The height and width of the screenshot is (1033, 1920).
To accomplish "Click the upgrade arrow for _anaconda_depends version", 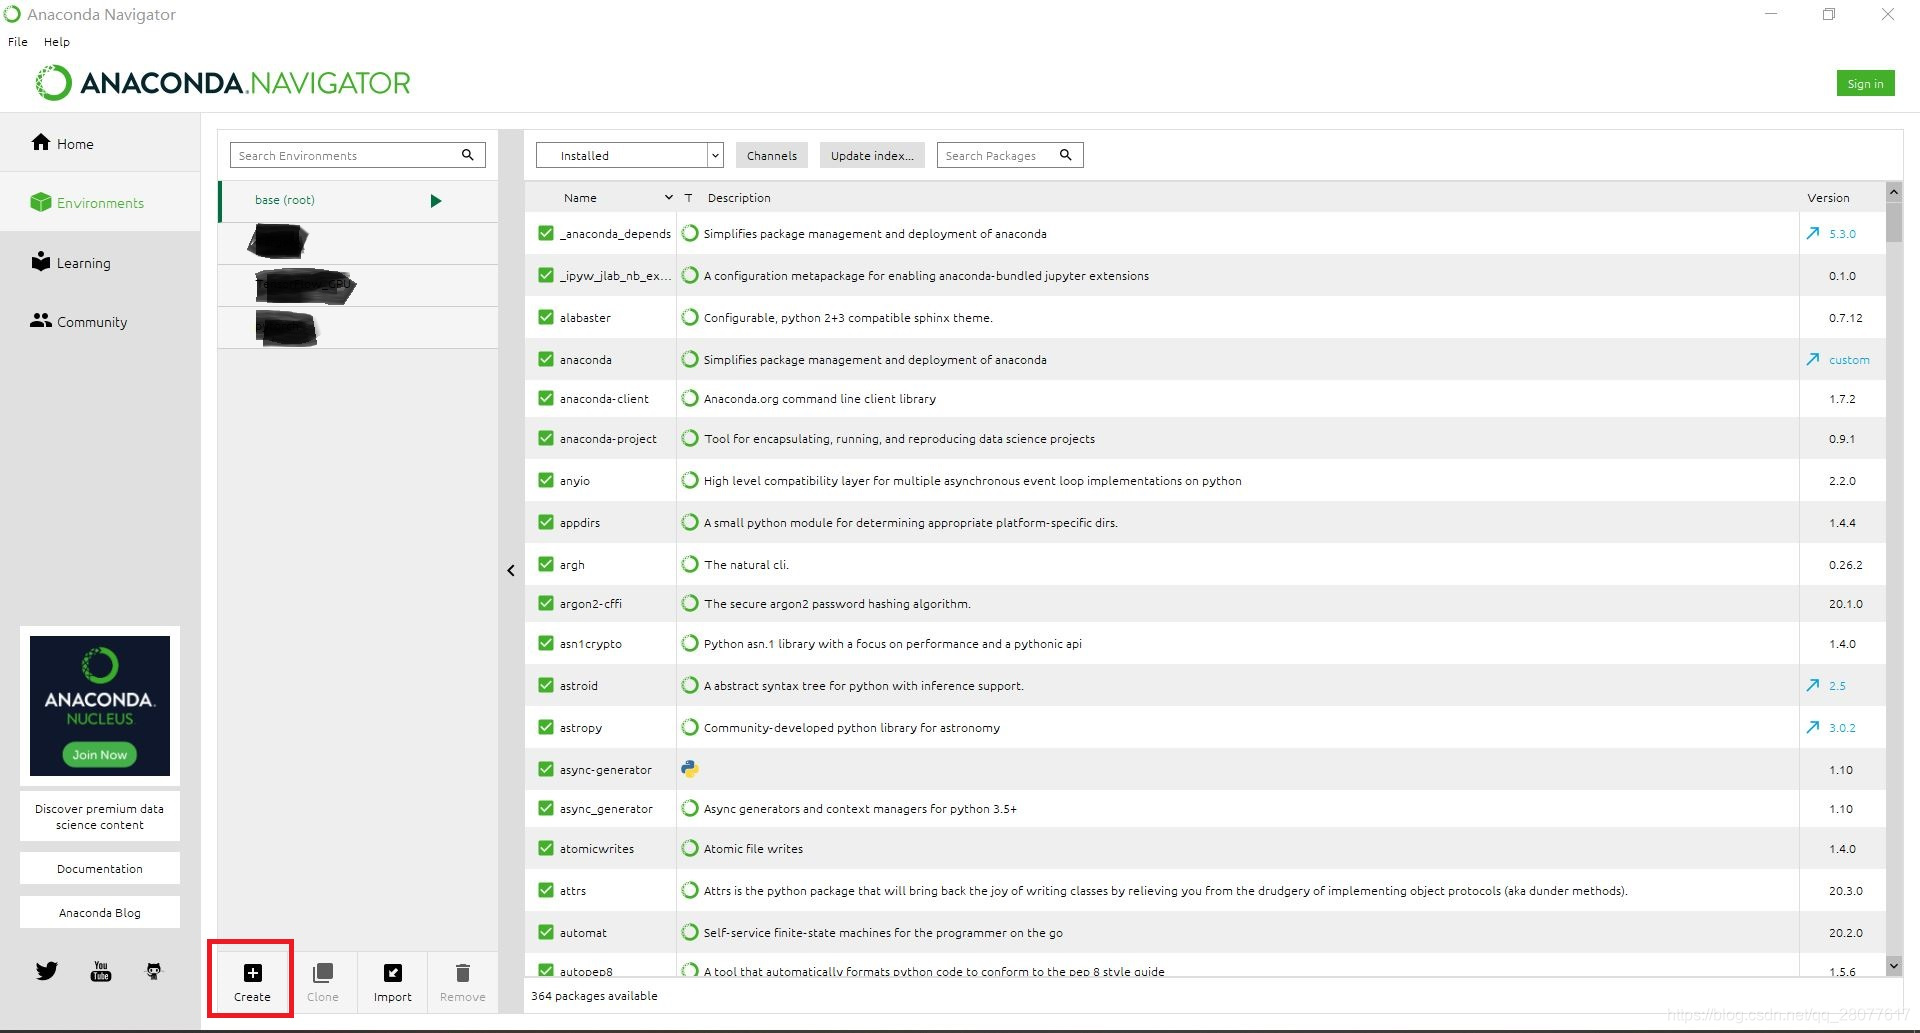I will pyautogui.click(x=1813, y=233).
